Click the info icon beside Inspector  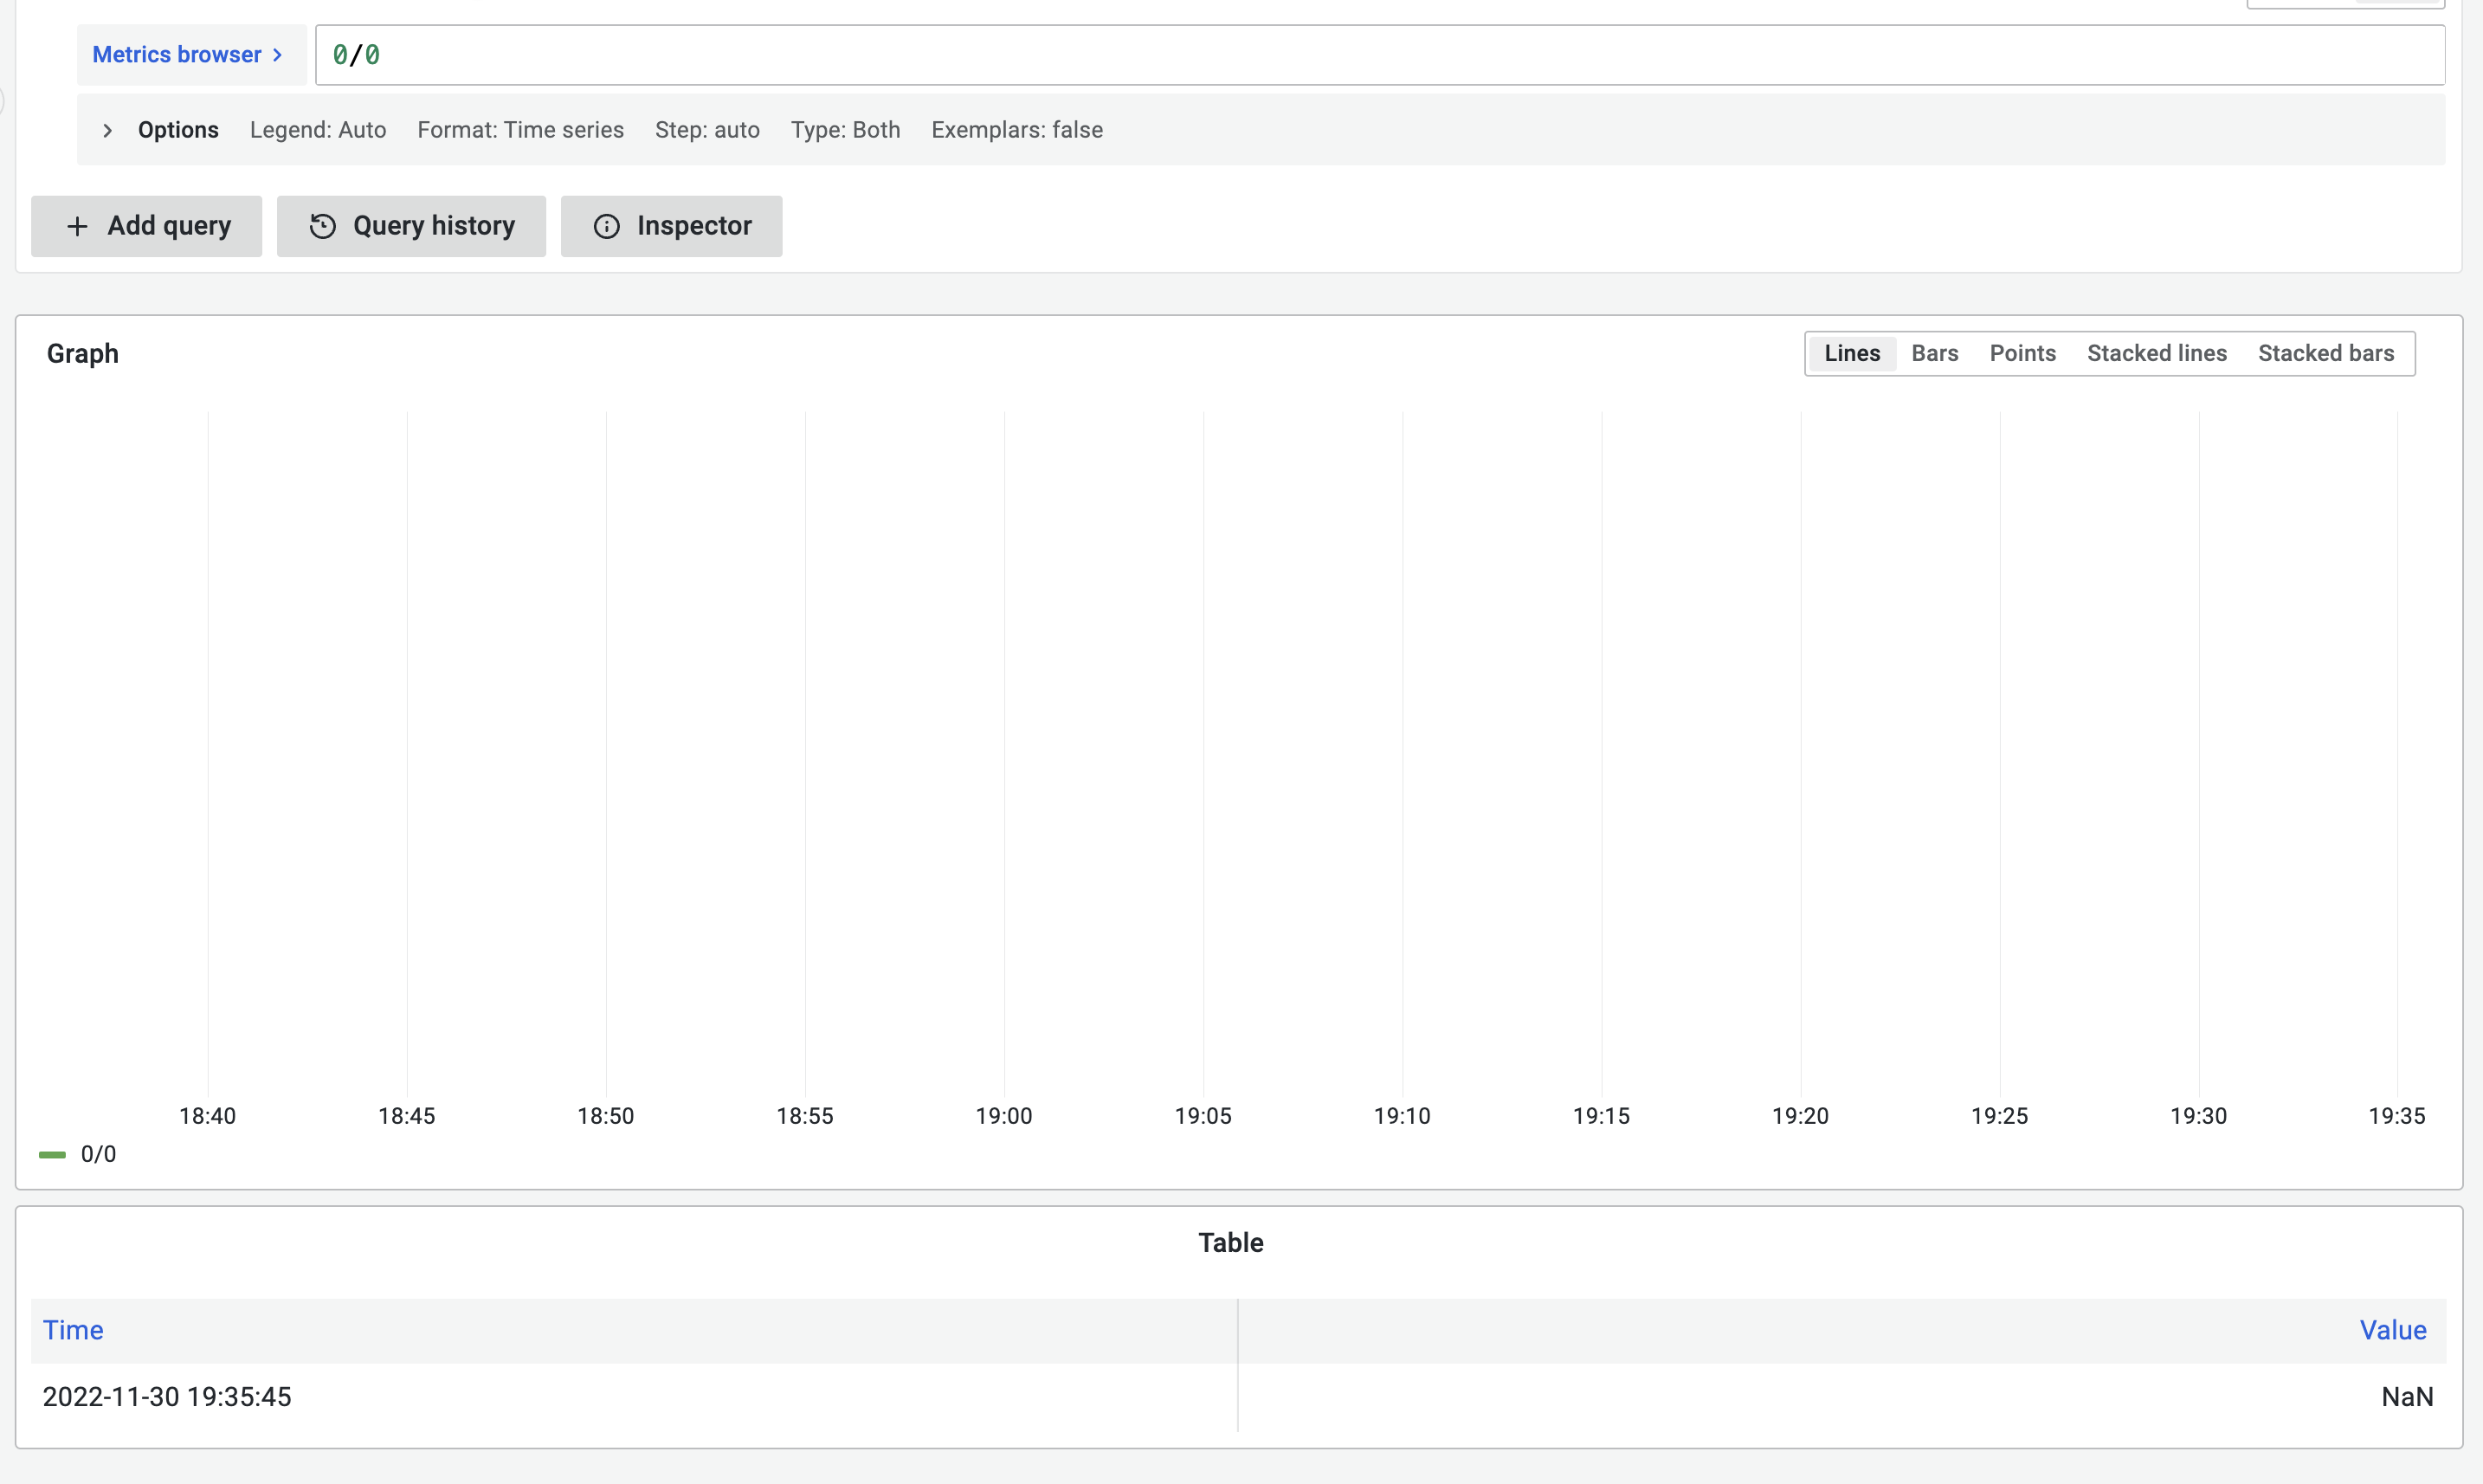point(607,226)
